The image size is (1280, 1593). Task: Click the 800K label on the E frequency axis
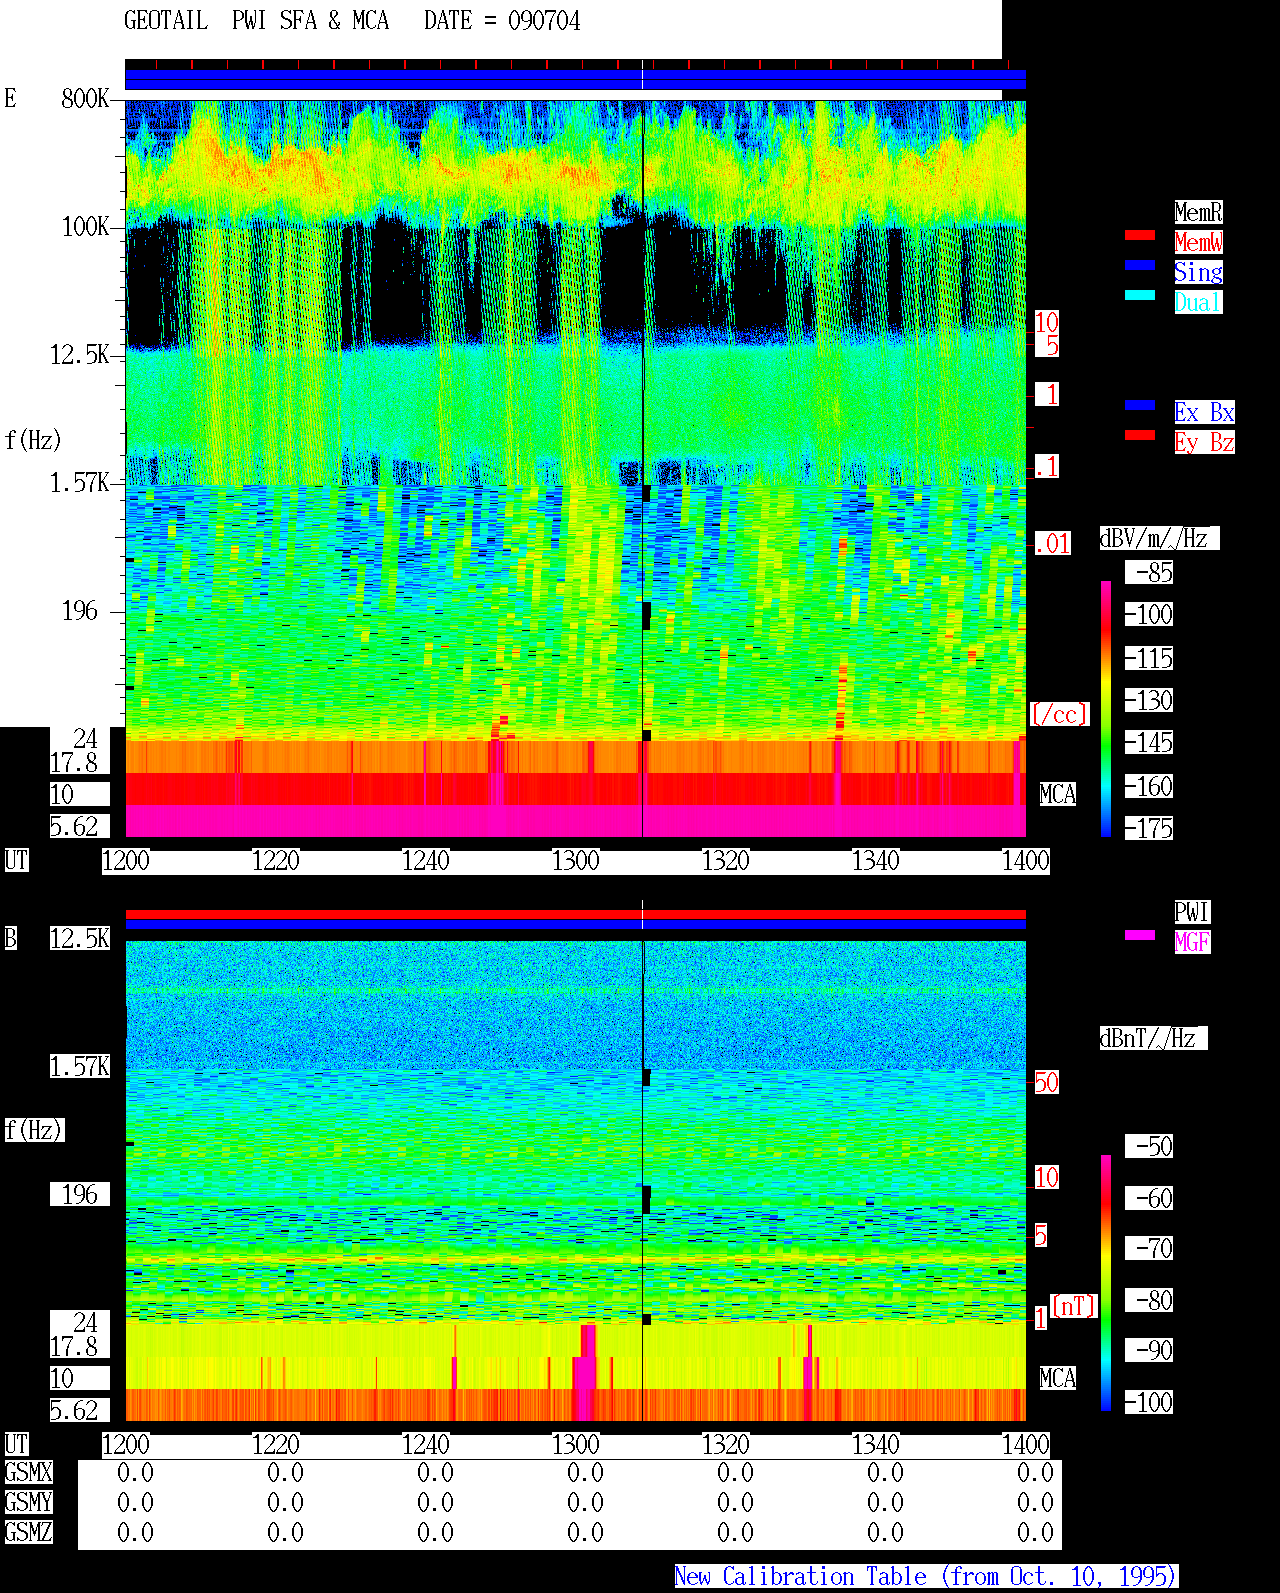point(85,99)
